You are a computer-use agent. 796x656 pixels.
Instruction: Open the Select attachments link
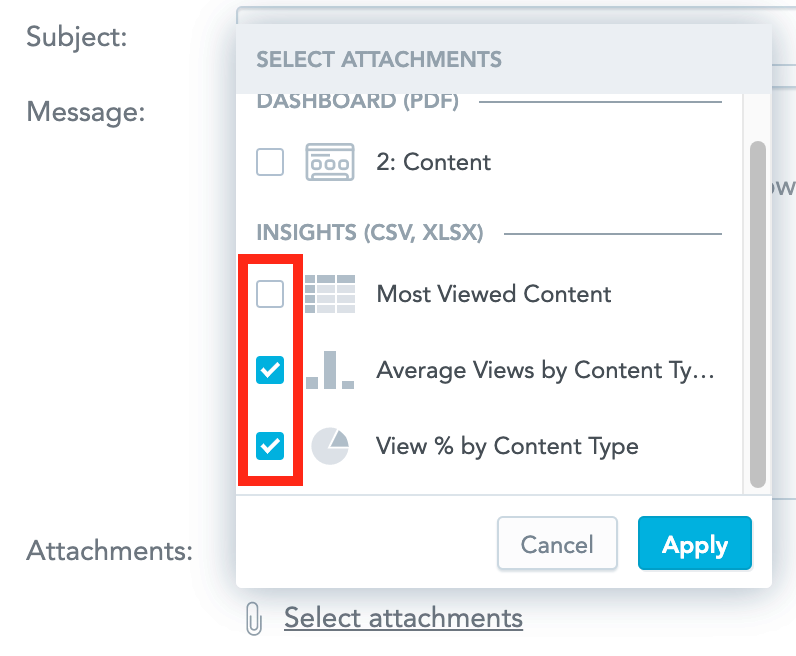point(403,618)
